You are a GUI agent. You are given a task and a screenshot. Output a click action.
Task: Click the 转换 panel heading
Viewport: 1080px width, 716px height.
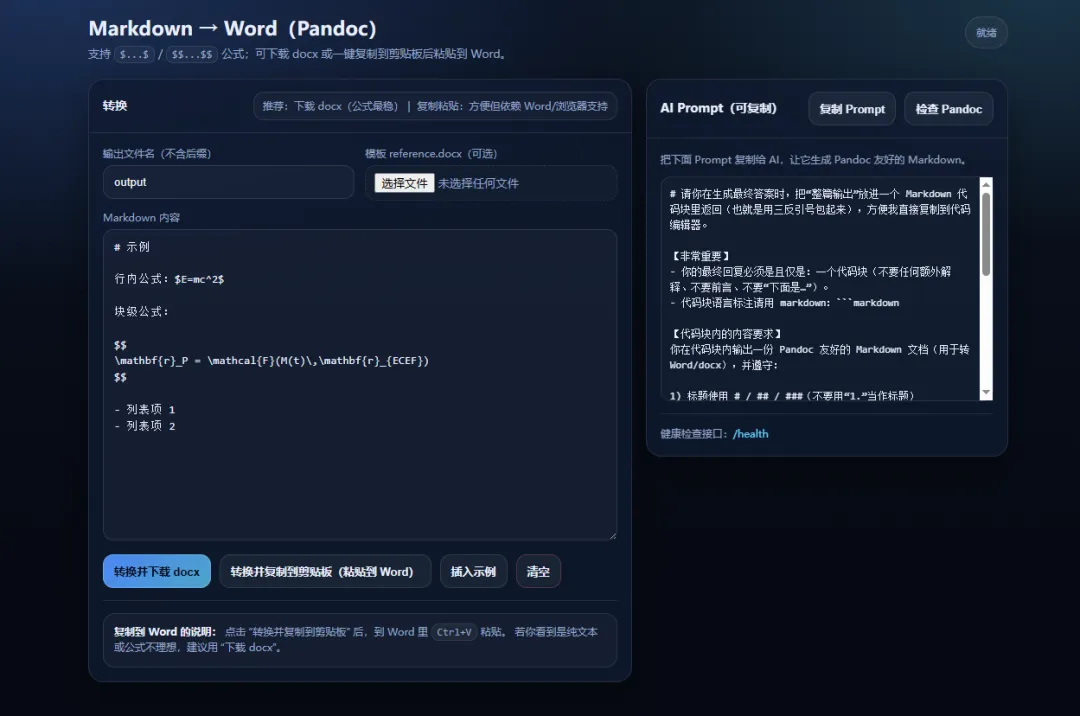(115, 105)
